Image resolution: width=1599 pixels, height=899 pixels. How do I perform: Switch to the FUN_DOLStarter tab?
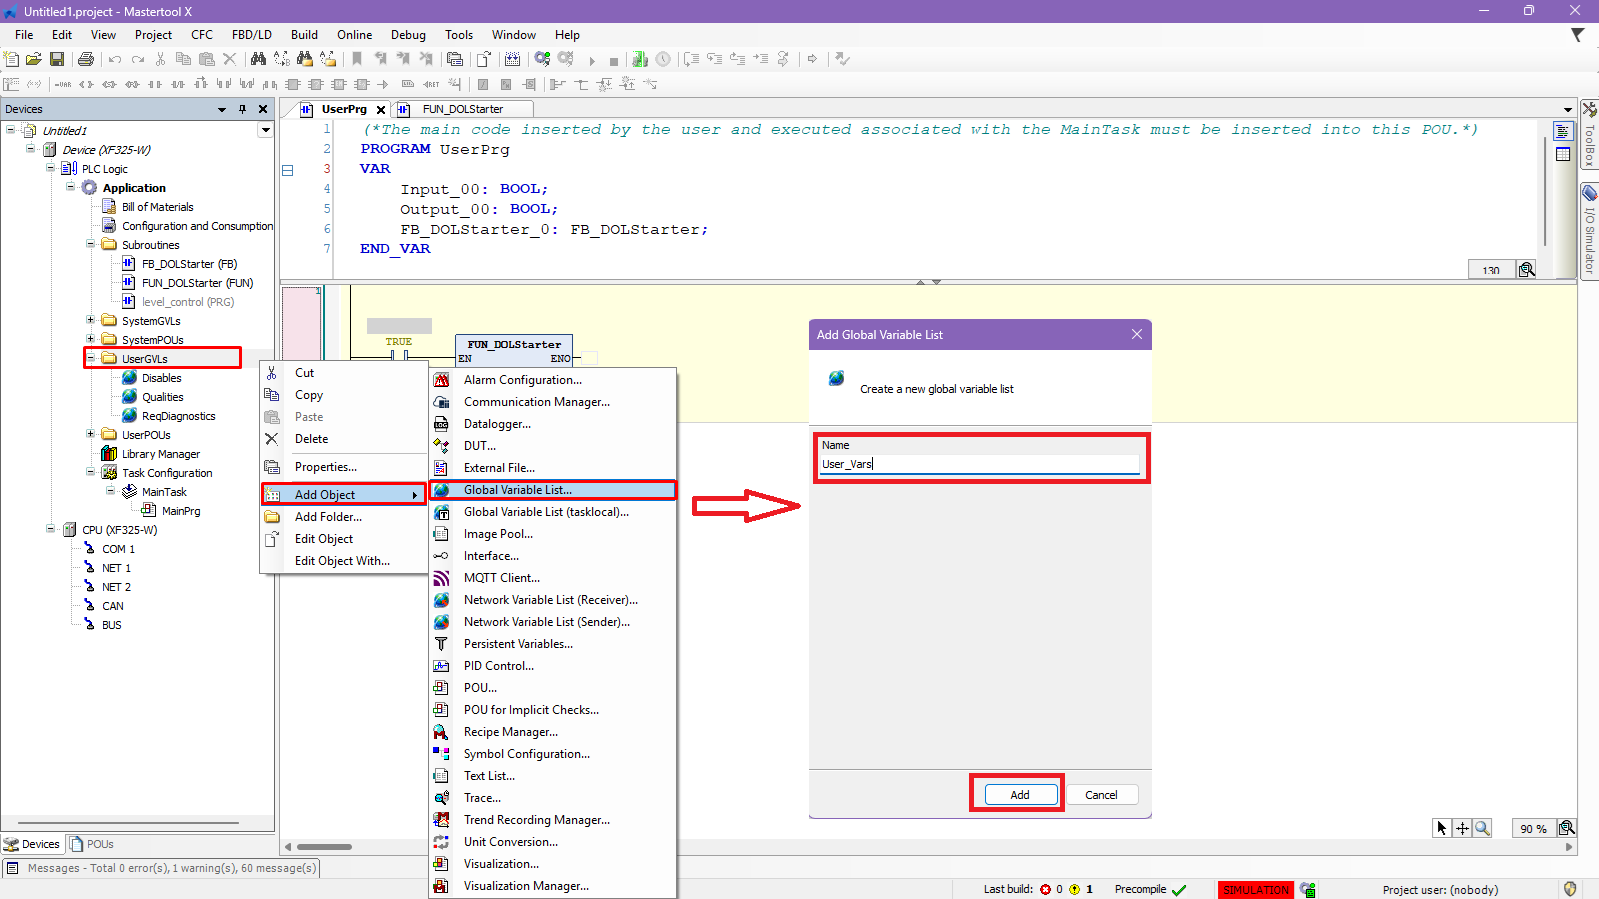[462, 109]
